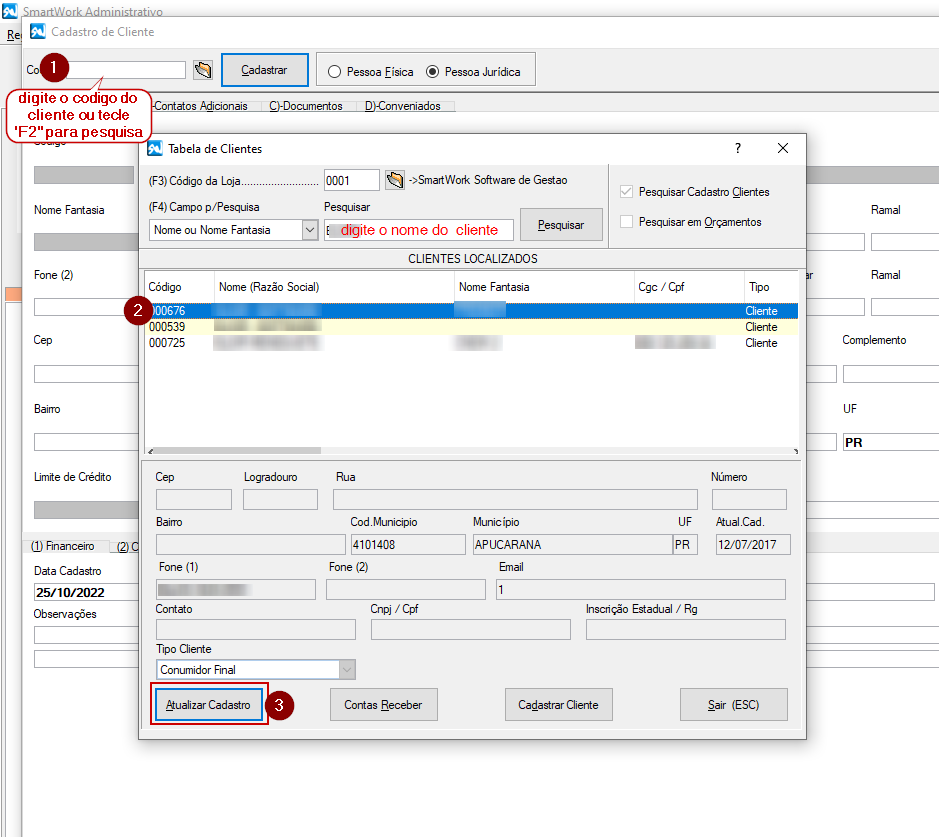Click the Sair (ESC) button

point(733,705)
